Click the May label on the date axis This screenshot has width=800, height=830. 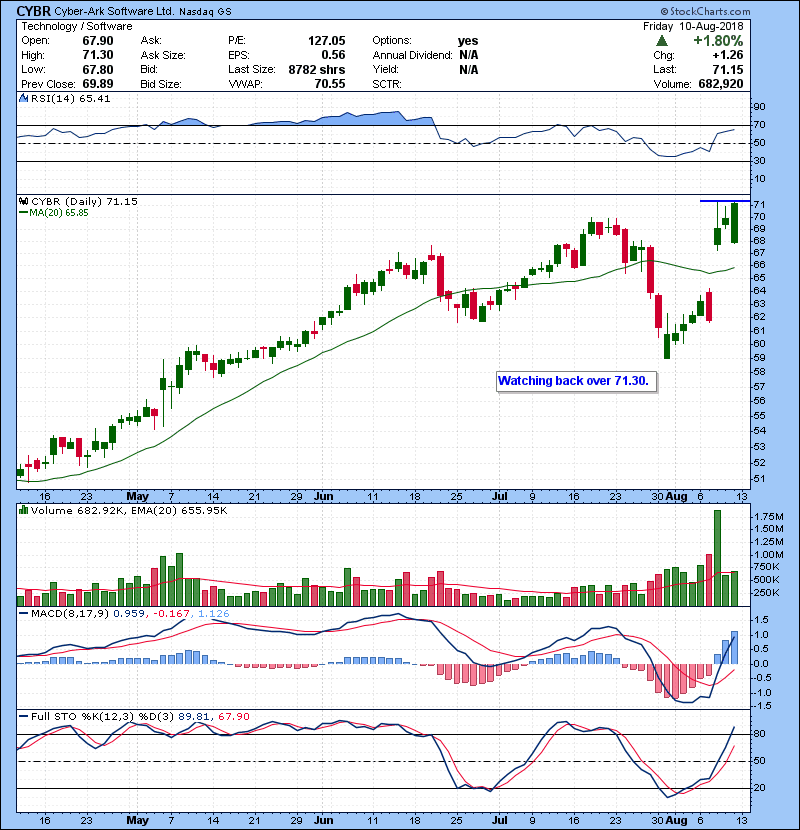point(137,495)
